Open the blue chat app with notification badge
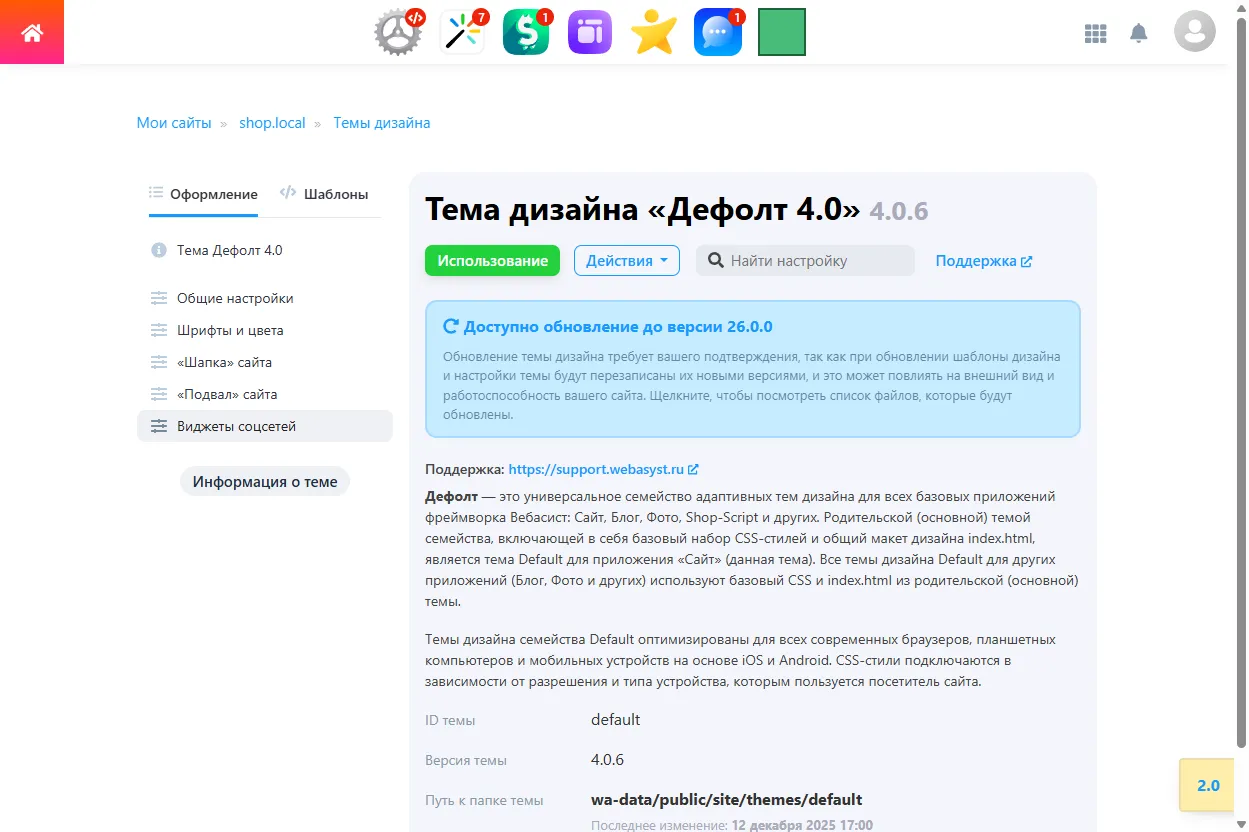This screenshot has width=1249, height=832. [717, 31]
